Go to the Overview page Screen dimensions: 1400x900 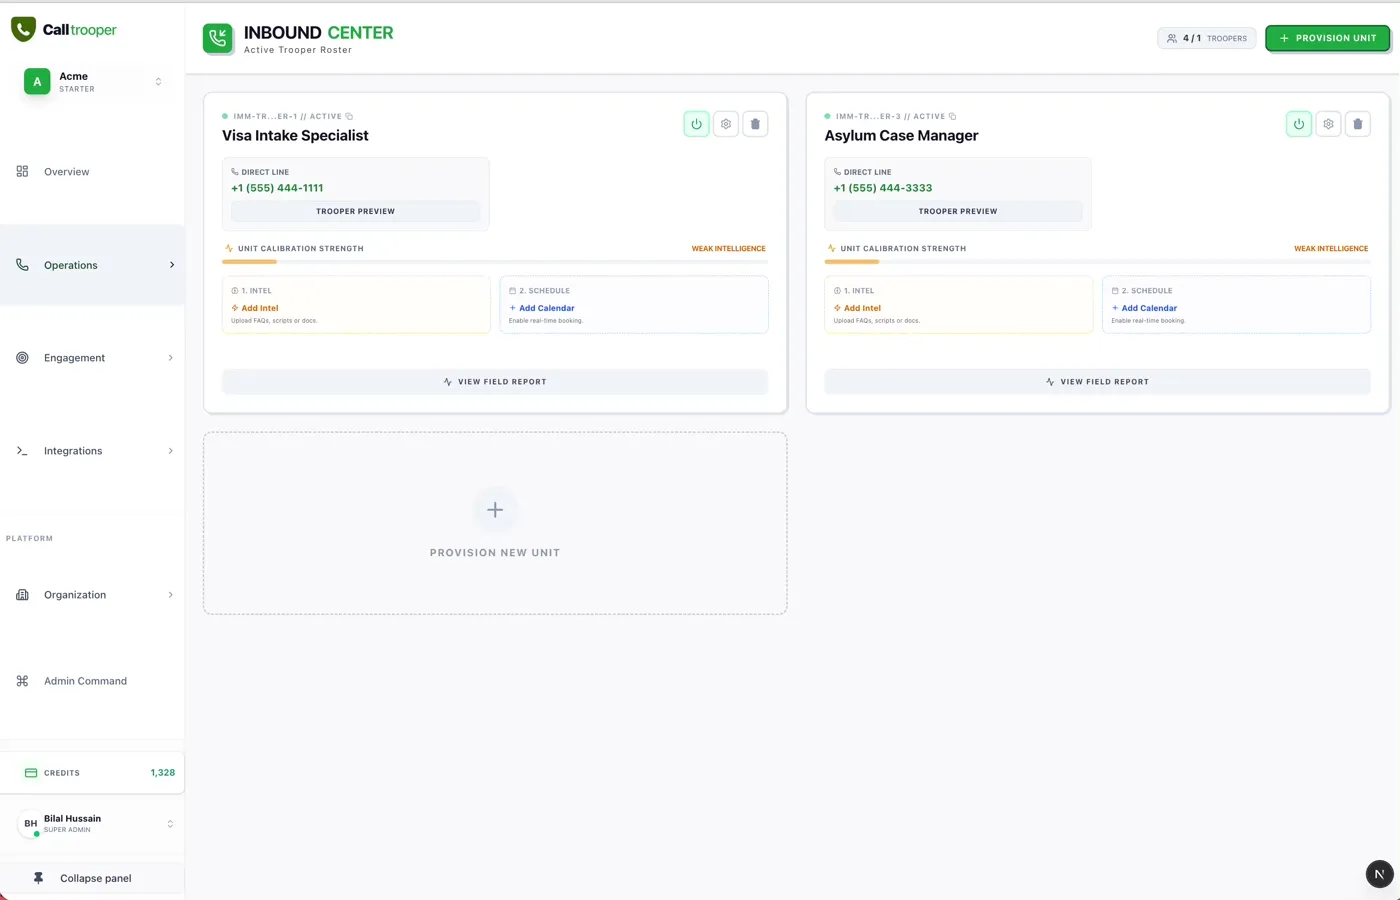(66, 172)
